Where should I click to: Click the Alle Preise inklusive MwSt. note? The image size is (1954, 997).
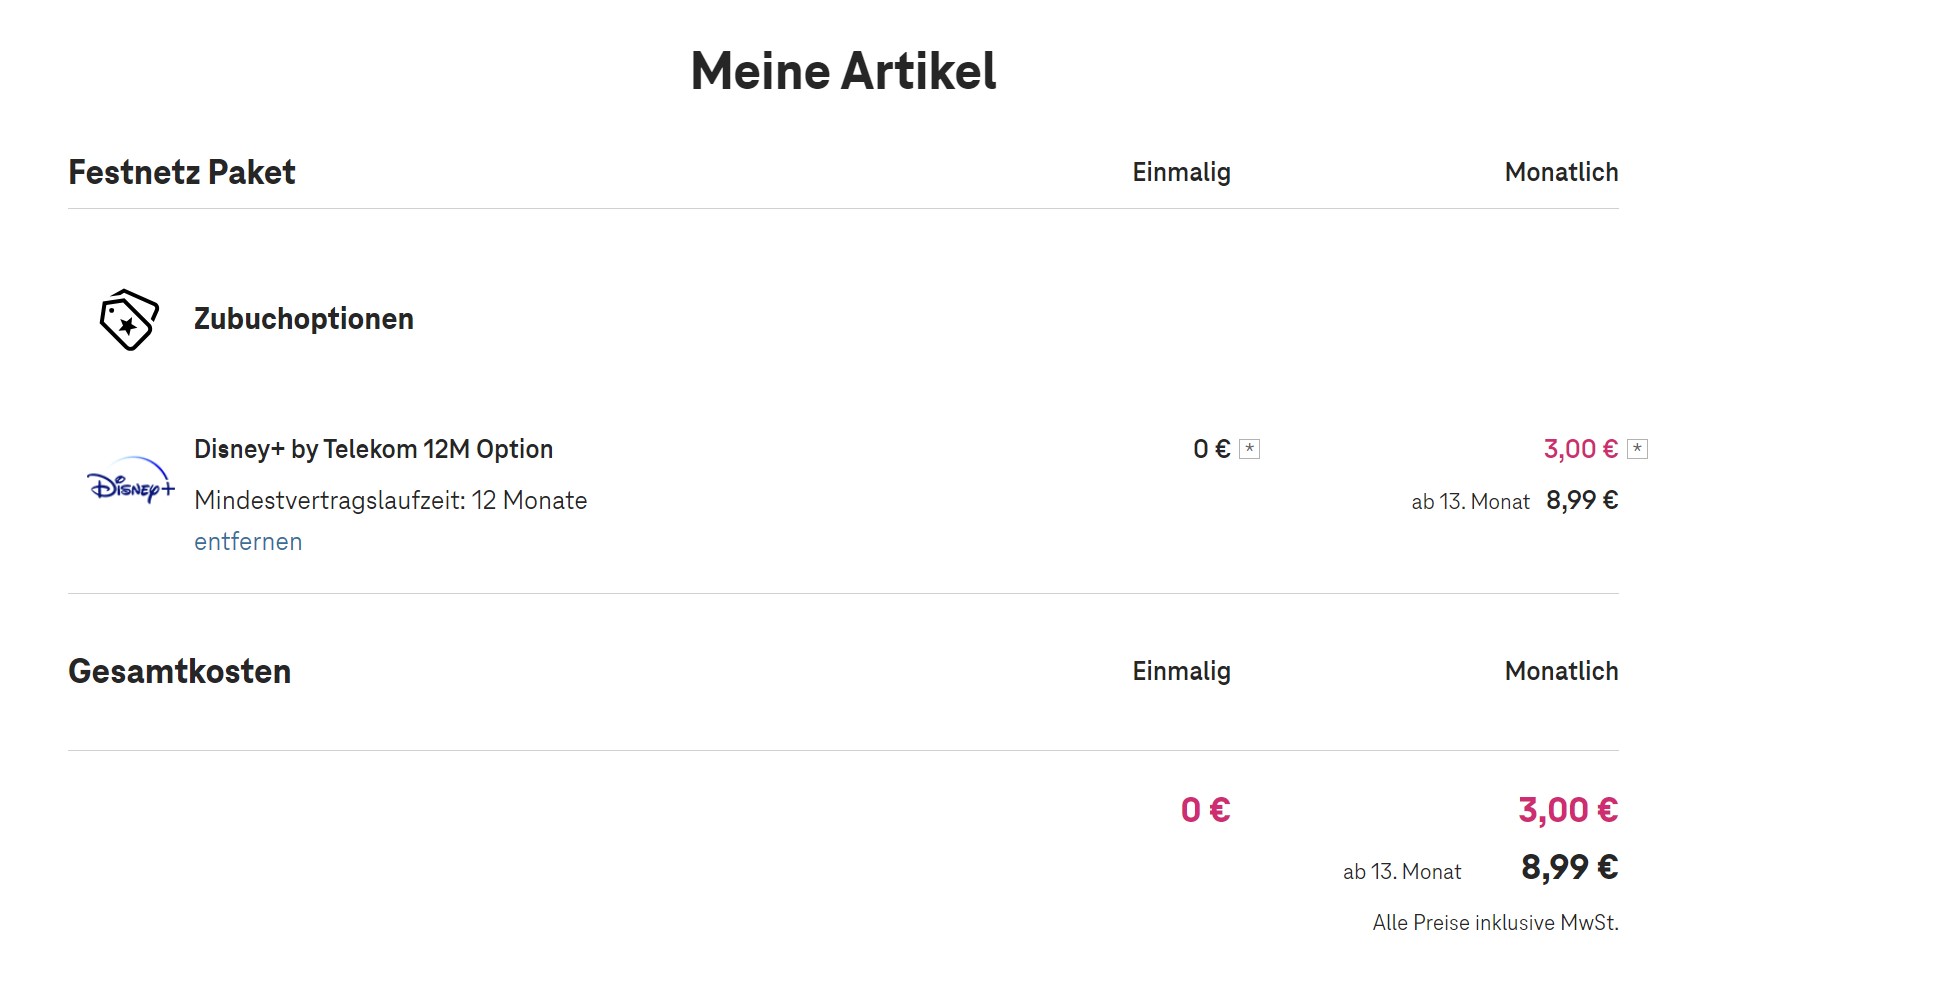tap(1495, 923)
